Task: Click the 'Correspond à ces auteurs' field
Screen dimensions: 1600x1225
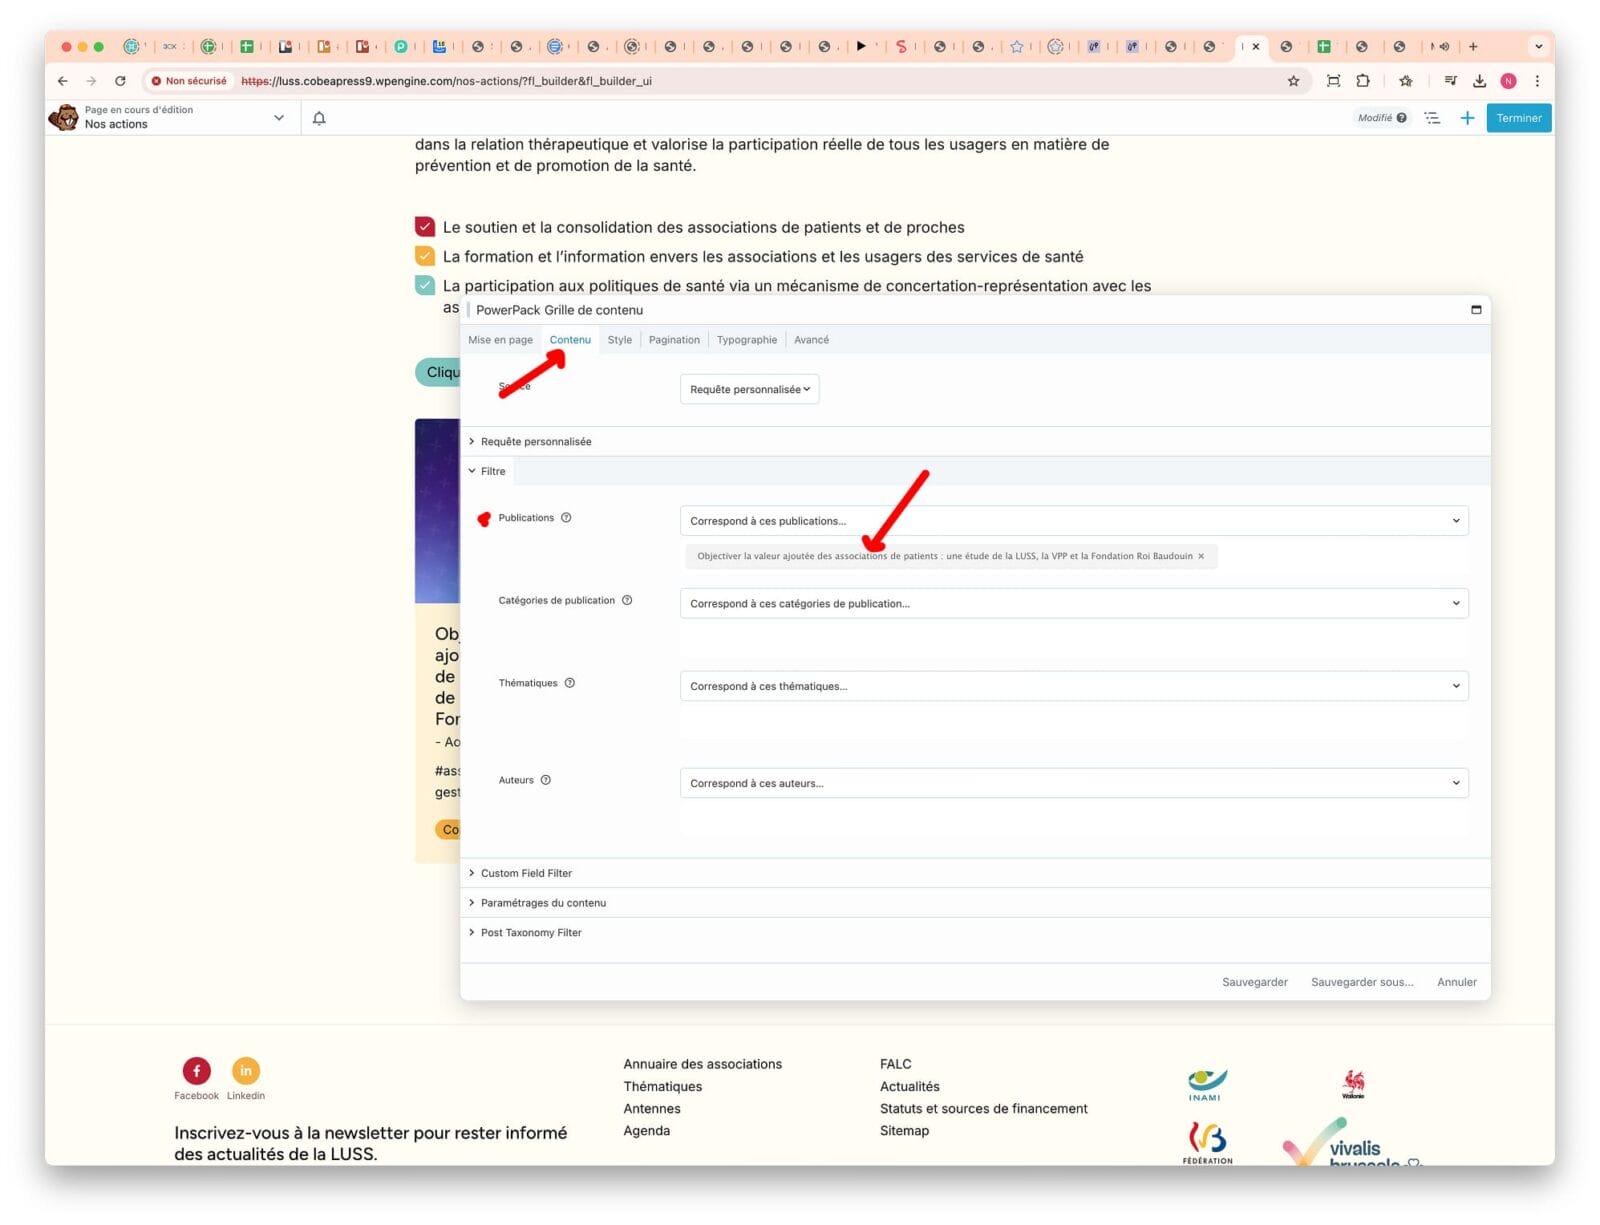Action: tap(1073, 783)
